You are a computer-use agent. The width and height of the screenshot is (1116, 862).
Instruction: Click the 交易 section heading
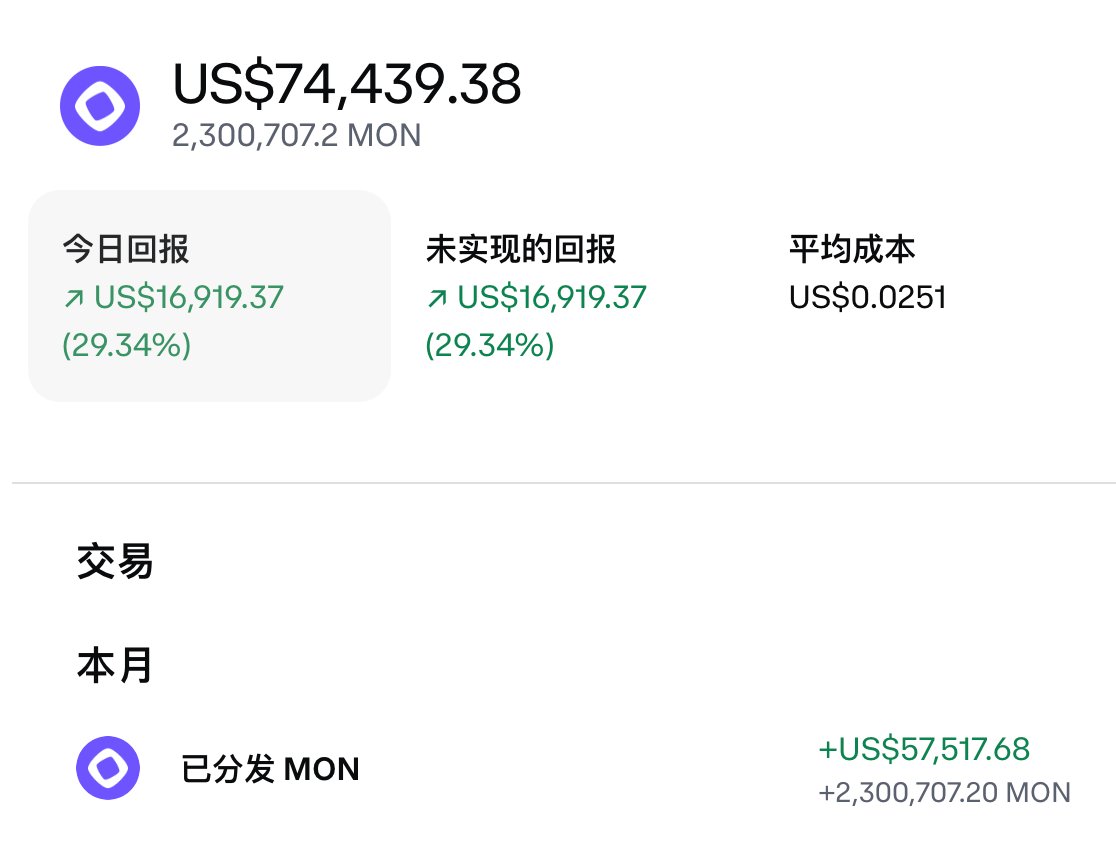tap(115, 563)
